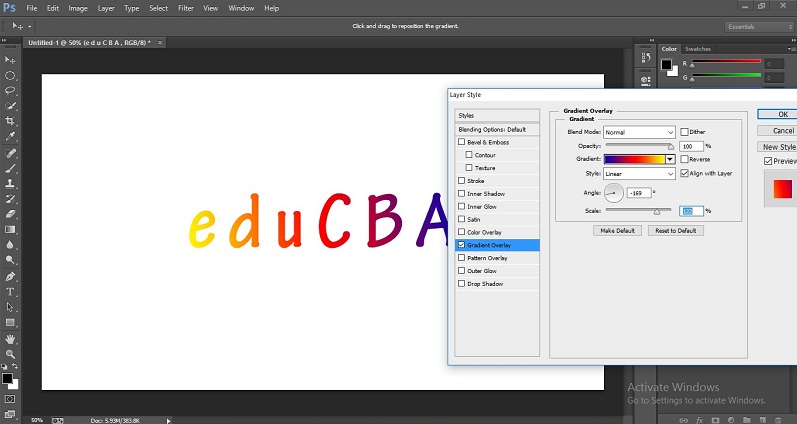Click the add layer mask icon
This screenshot has width=797, height=424.
pos(716,420)
